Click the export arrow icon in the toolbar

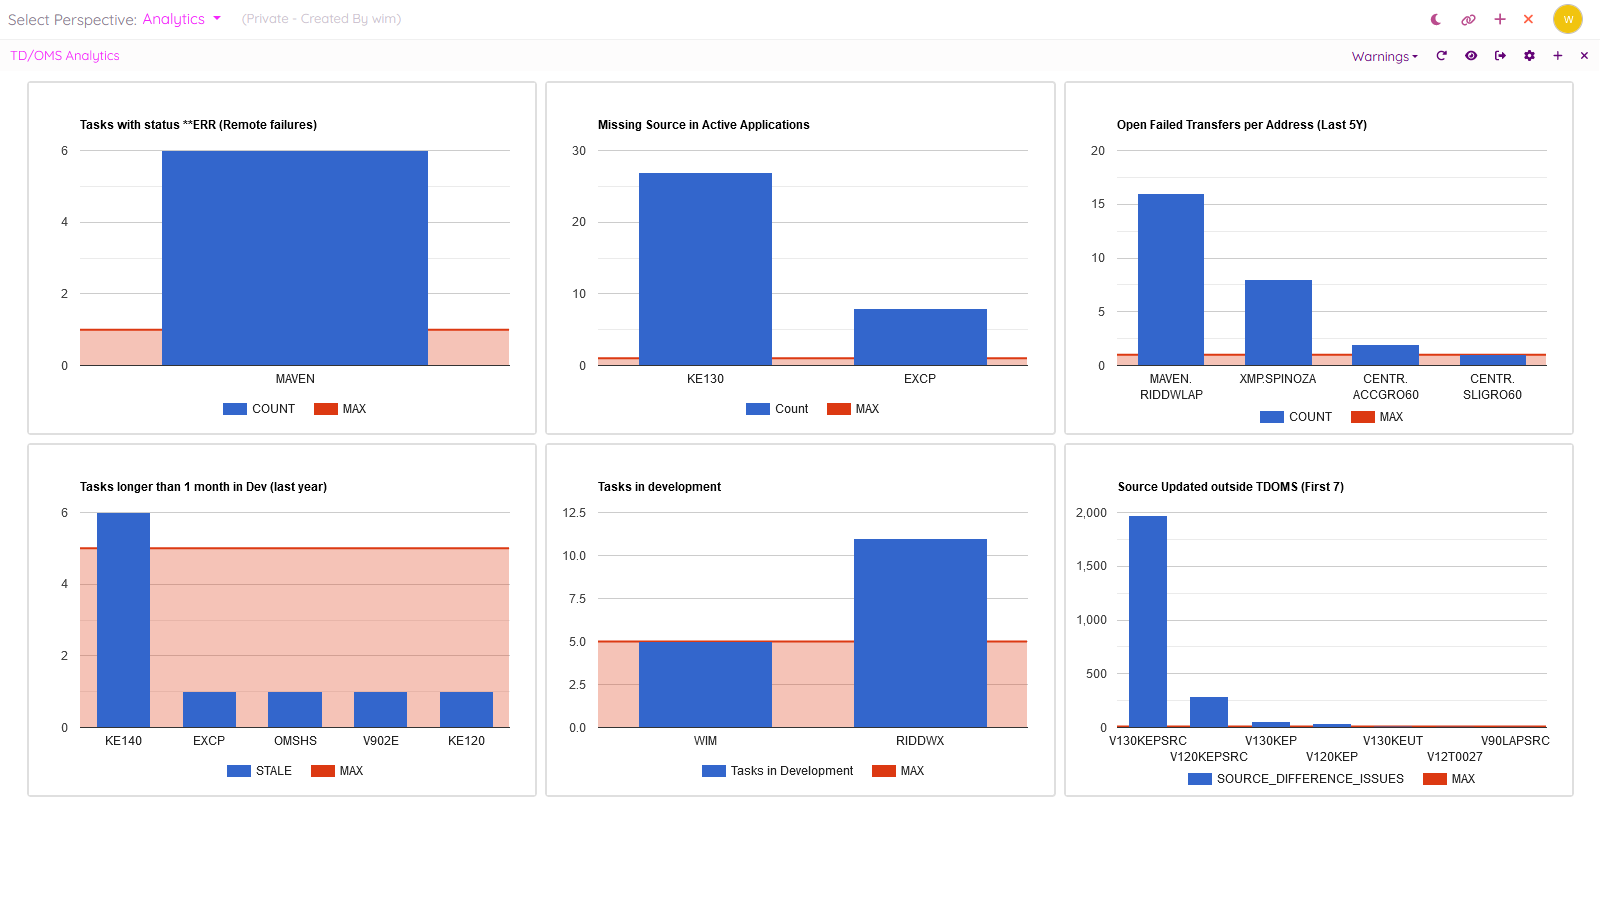(1500, 56)
